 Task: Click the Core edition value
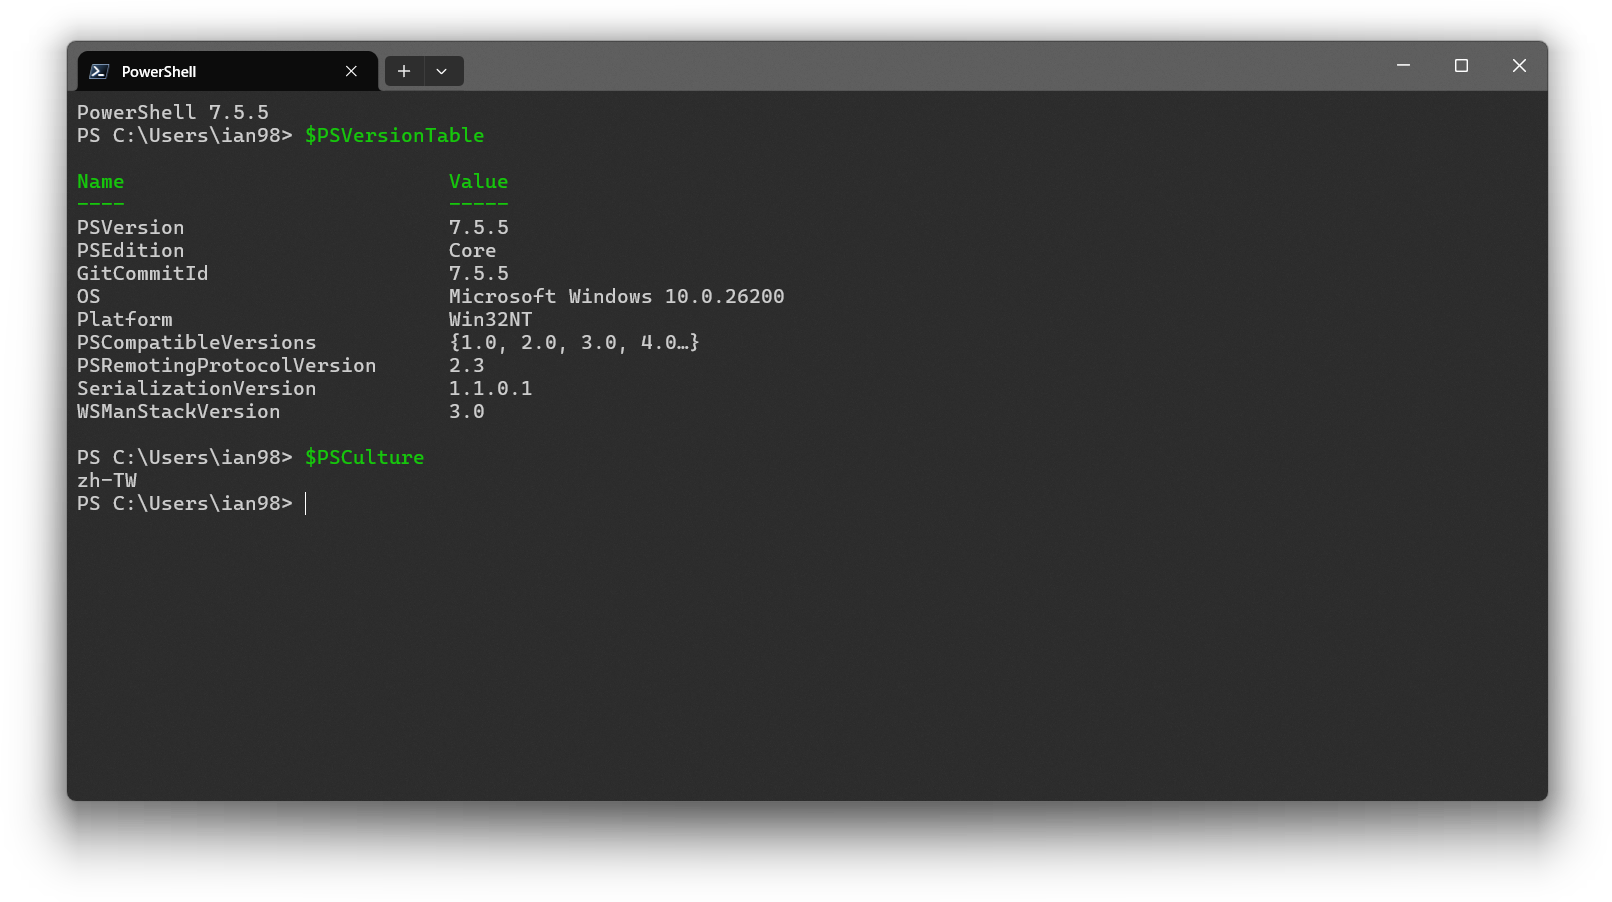pyautogui.click(x=472, y=250)
